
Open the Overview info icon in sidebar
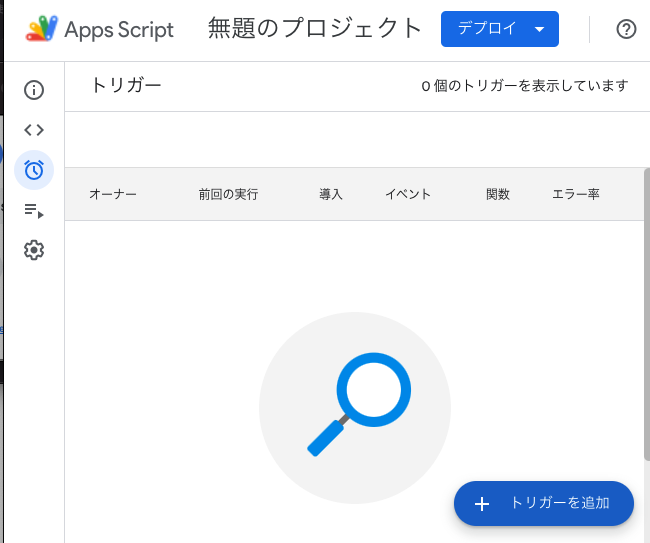pos(34,90)
